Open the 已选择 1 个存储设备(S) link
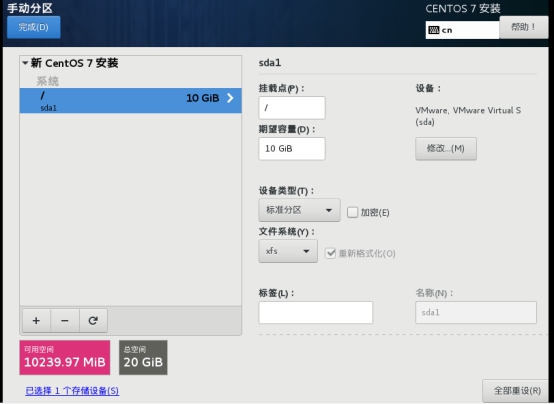Screen dimensions: 554x404 [72, 391]
